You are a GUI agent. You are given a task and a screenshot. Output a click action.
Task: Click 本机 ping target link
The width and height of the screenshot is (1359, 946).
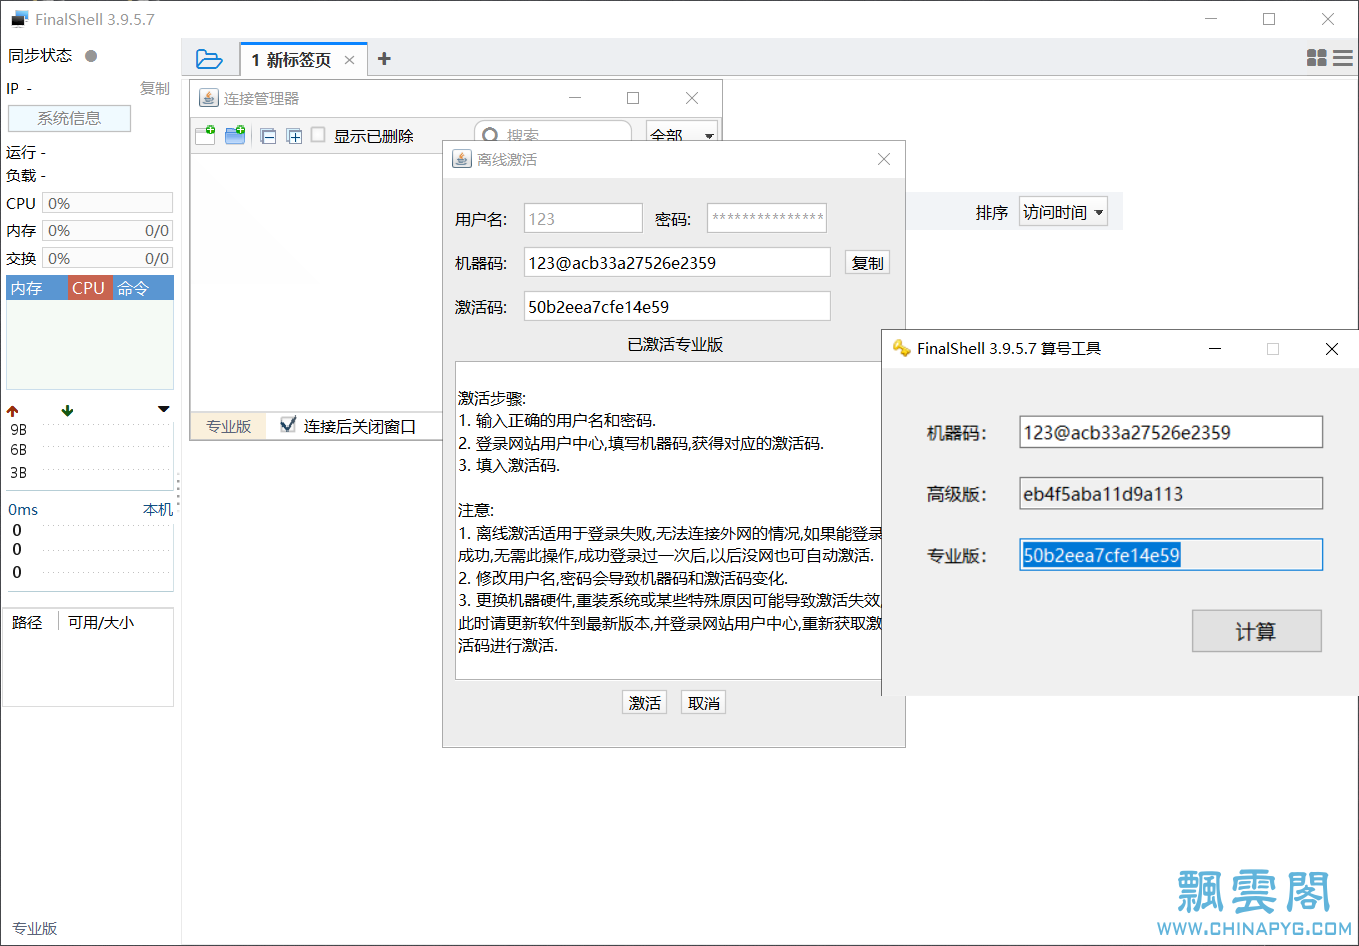pyautogui.click(x=158, y=509)
